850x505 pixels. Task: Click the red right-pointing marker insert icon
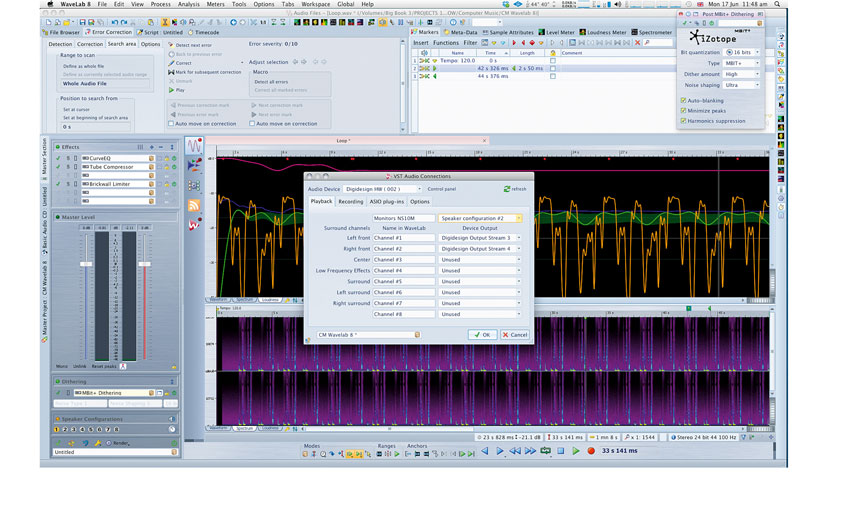coord(514,43)
